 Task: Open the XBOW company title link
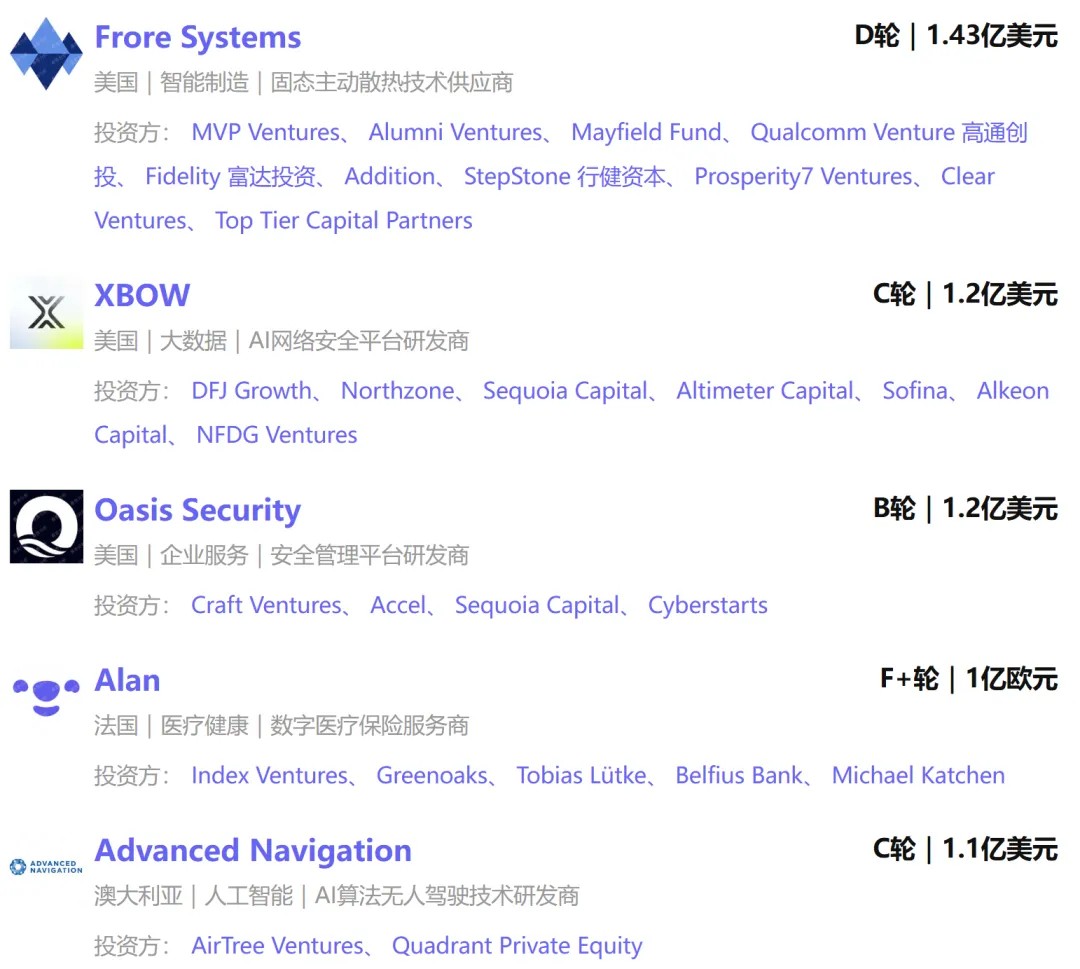click(142, 295)
